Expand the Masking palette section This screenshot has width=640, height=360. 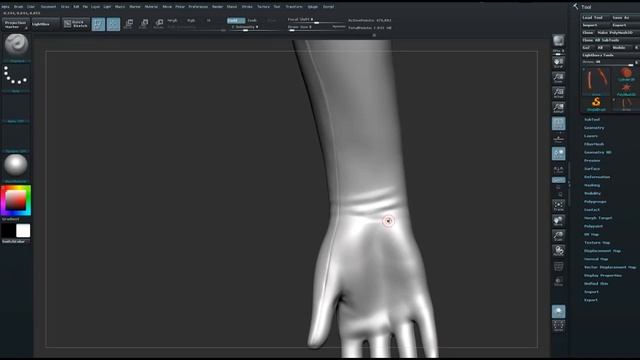tap(592, 185)
